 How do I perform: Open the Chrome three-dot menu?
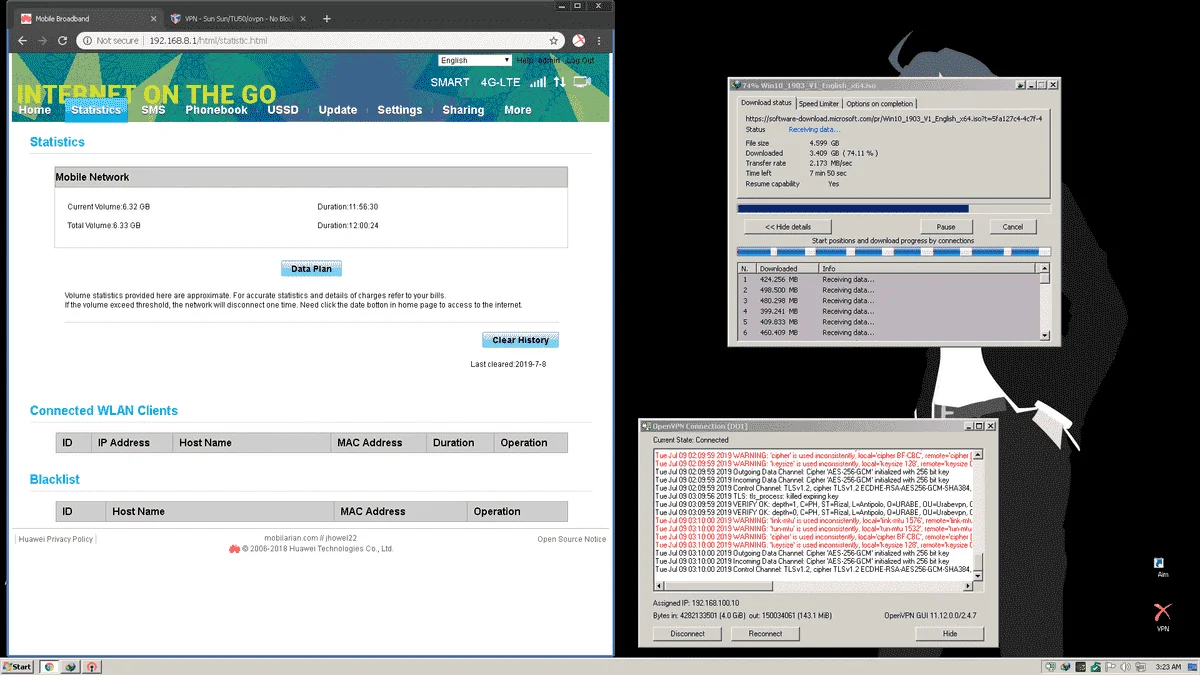tap(601, 41)
